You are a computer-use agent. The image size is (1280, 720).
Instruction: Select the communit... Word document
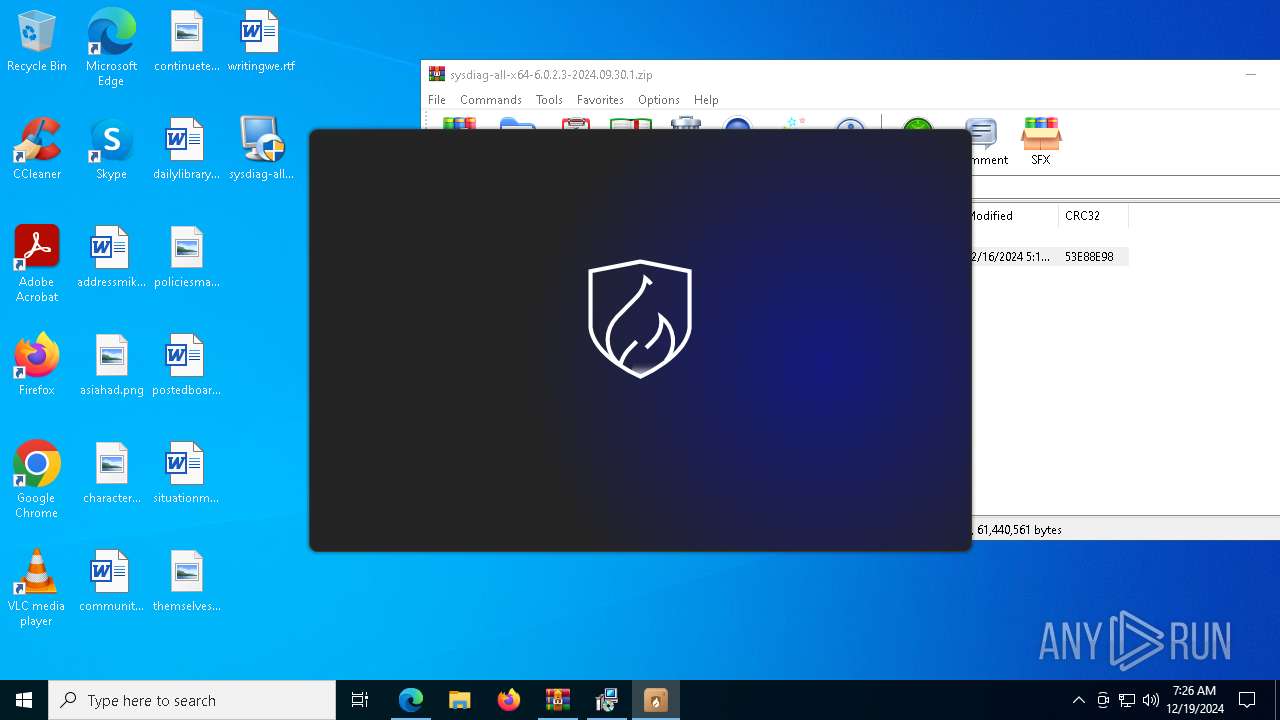click(111, 581)
